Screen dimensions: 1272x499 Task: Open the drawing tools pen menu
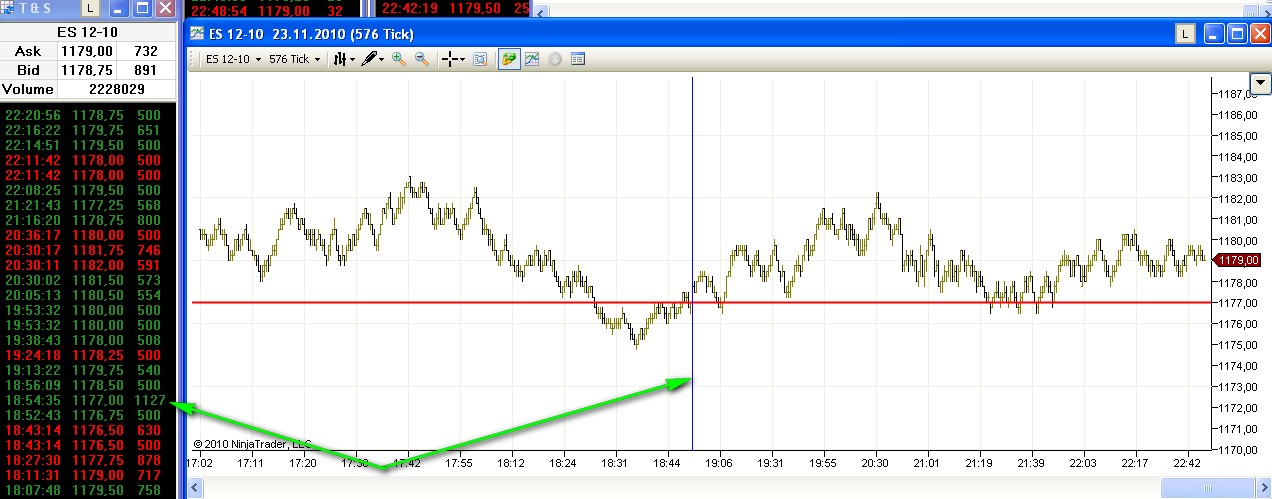[373, 59]
